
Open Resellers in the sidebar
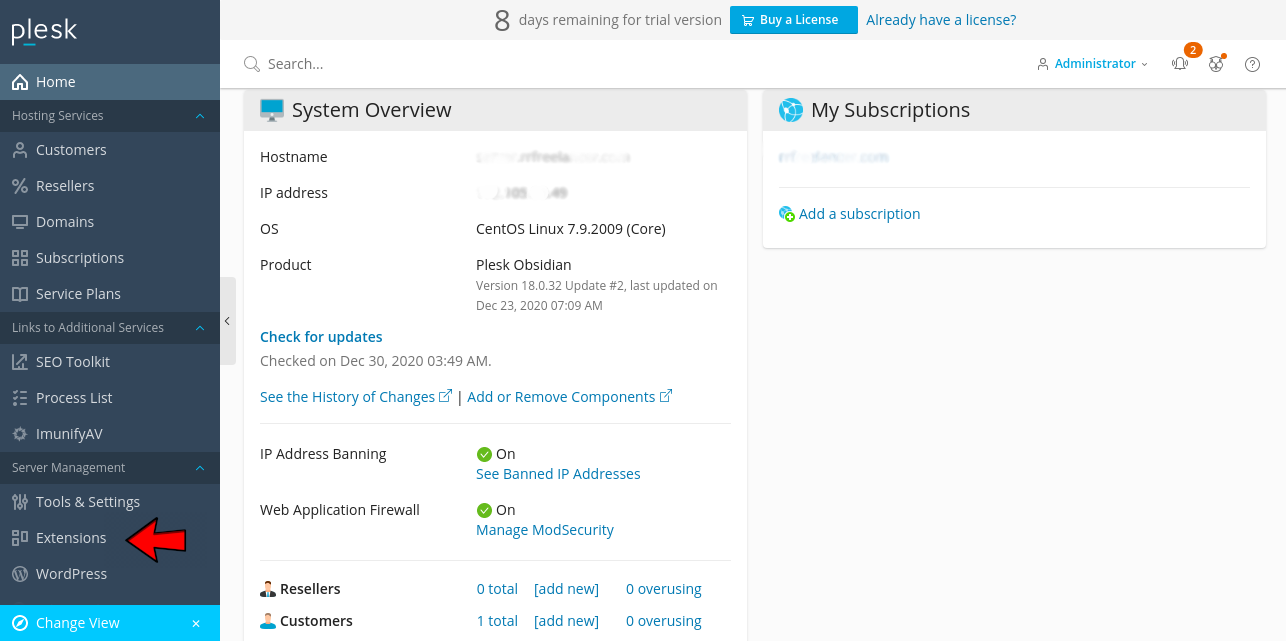pos(110,186)
